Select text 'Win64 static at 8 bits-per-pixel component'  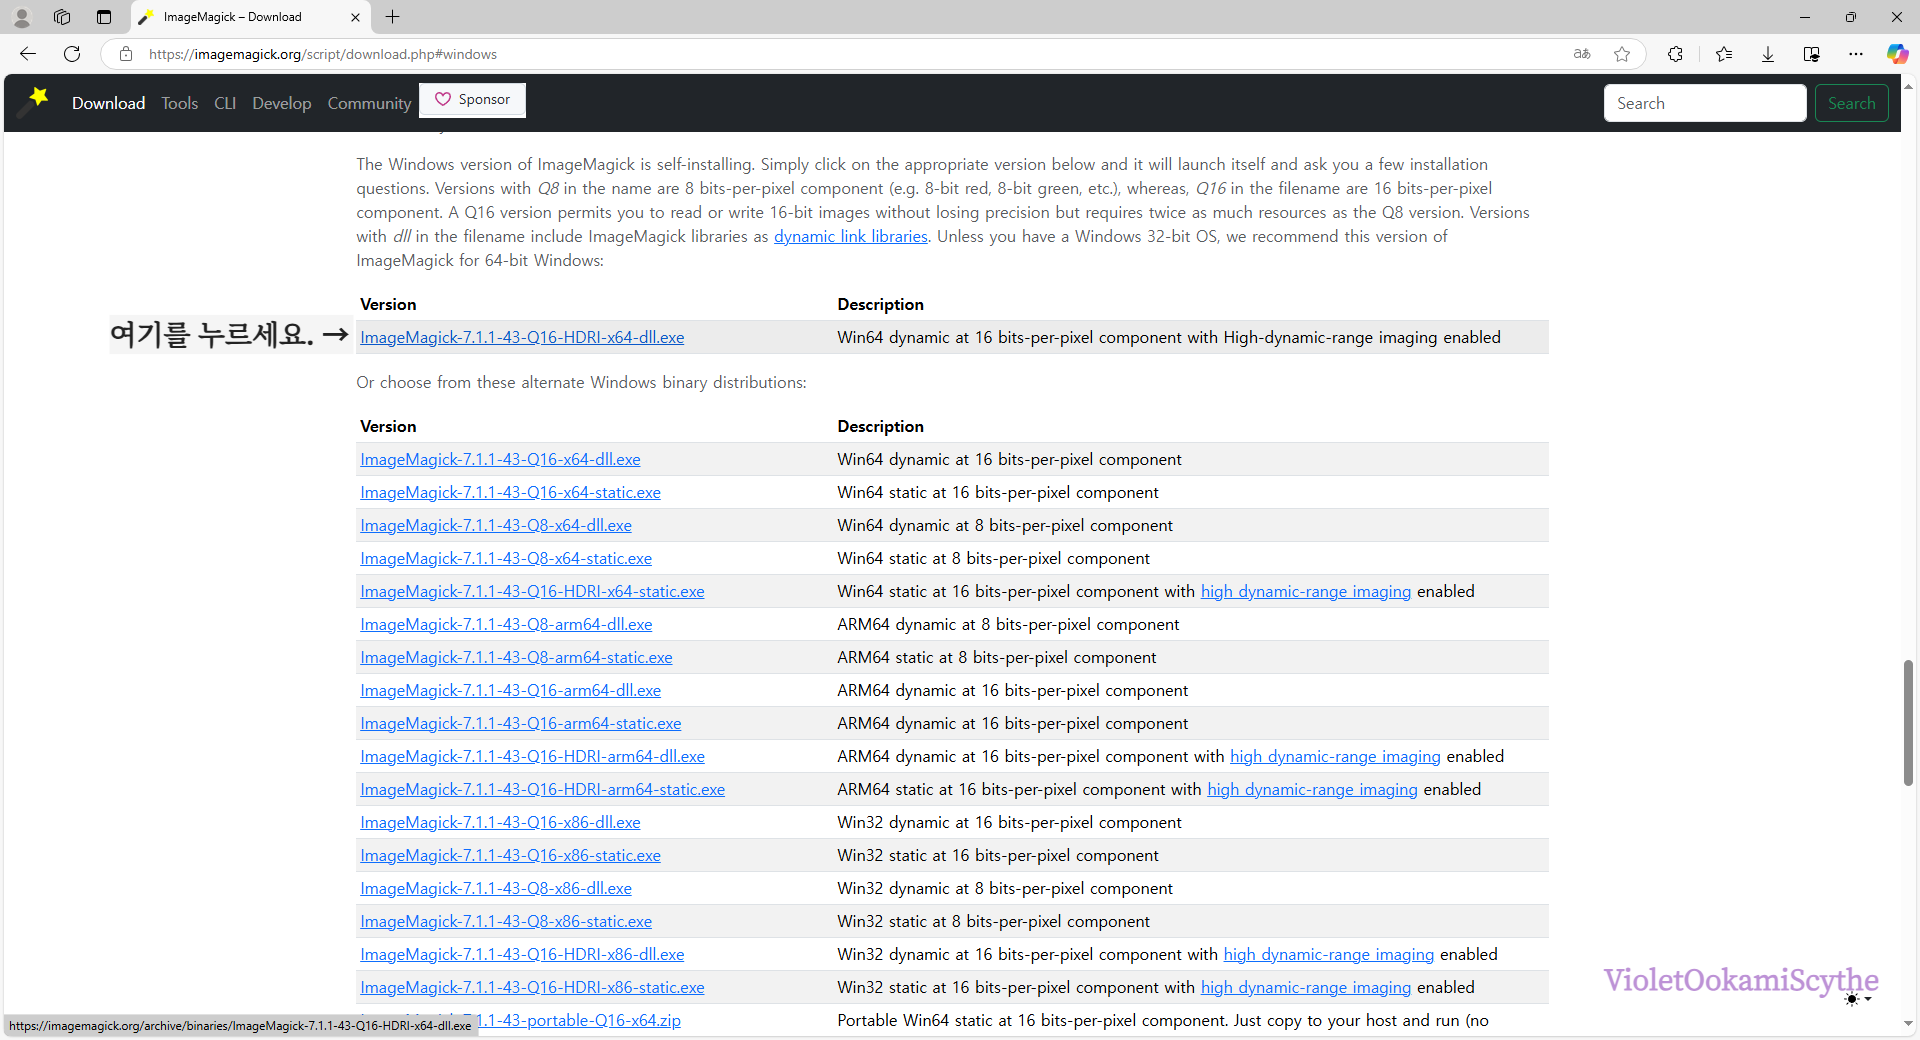[x=994, y=558]
